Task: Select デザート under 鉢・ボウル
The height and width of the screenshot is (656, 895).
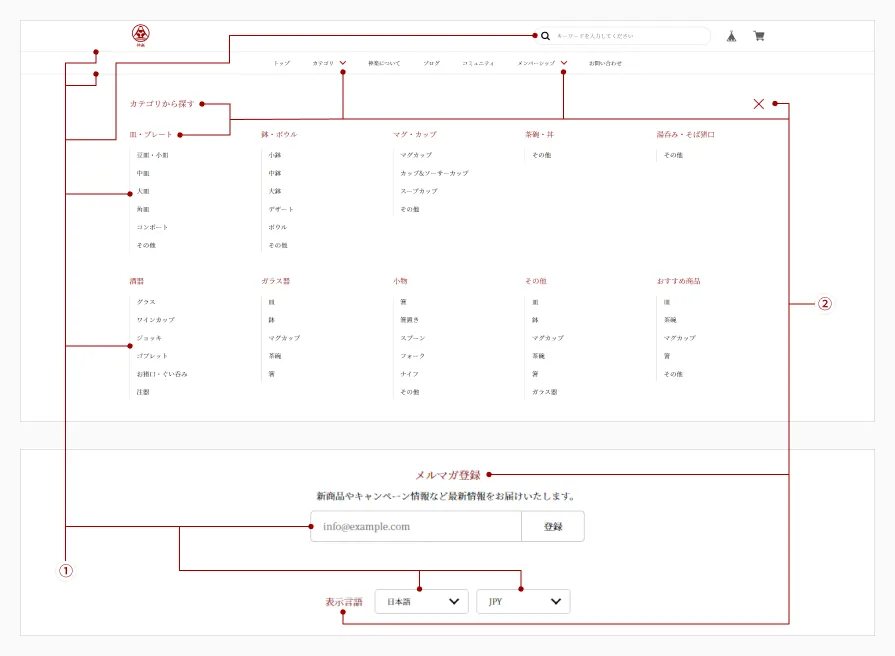Action: click(281, 210)
